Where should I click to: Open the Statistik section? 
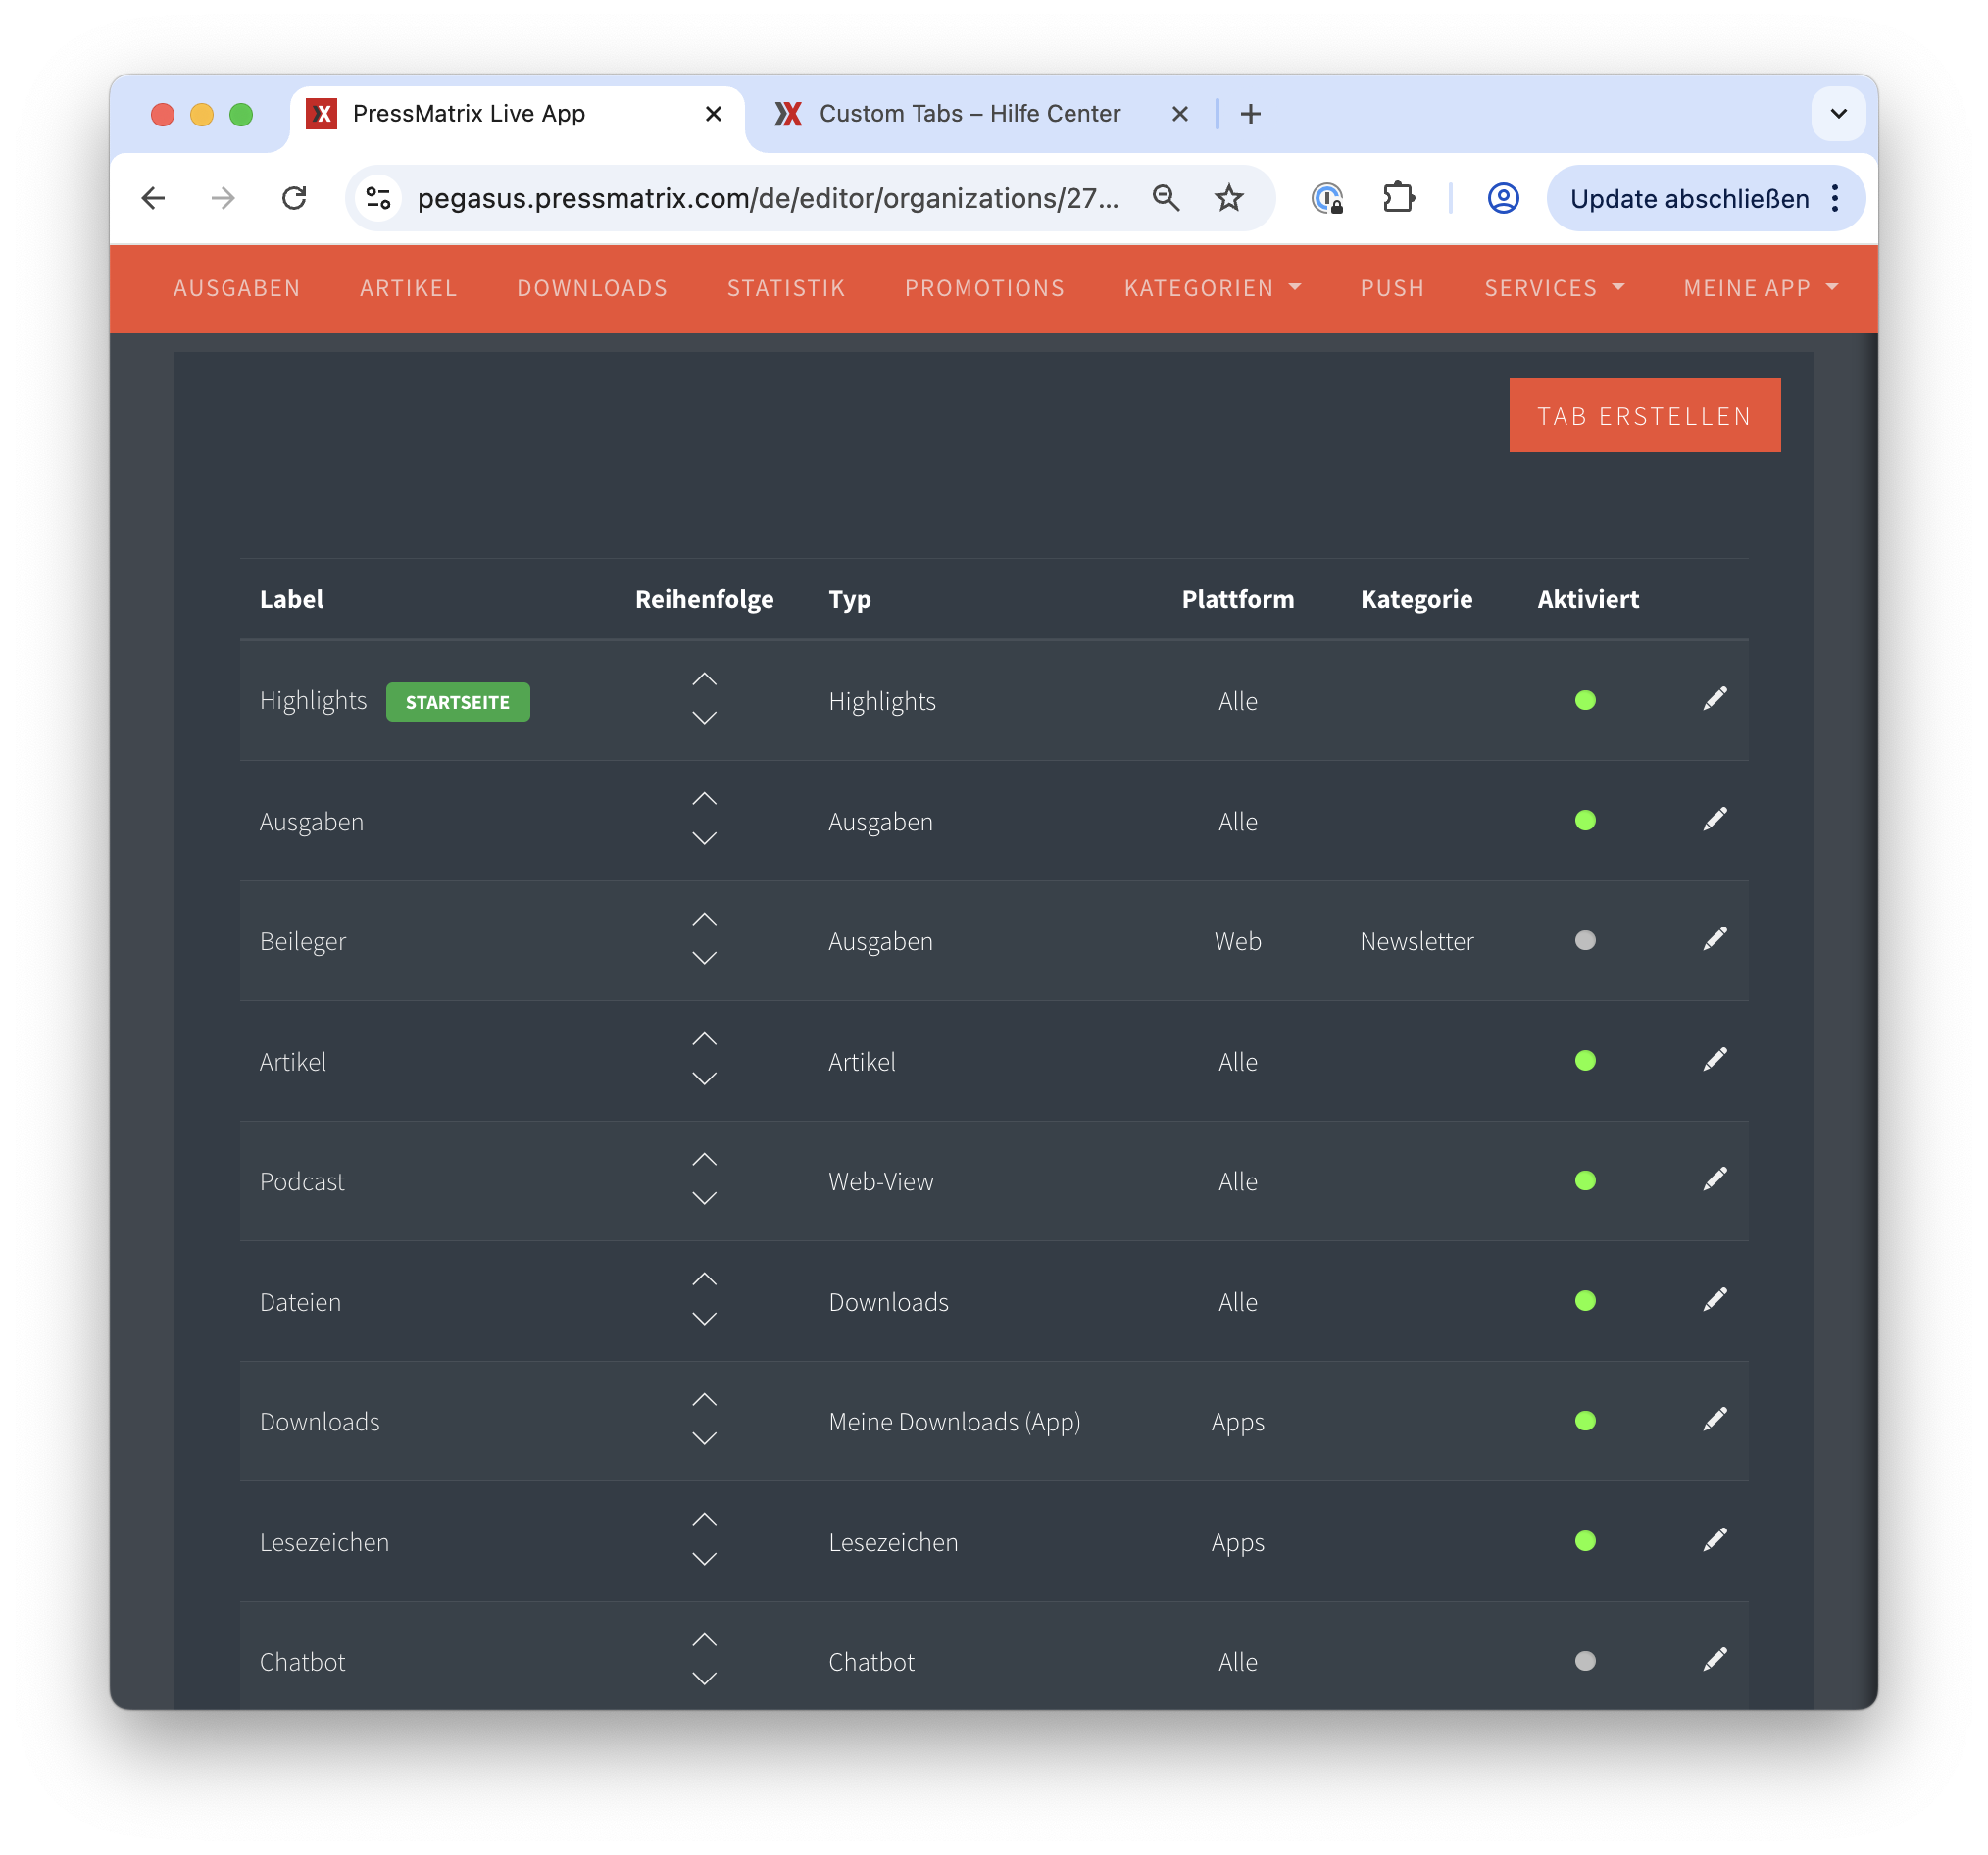(786, 288)
